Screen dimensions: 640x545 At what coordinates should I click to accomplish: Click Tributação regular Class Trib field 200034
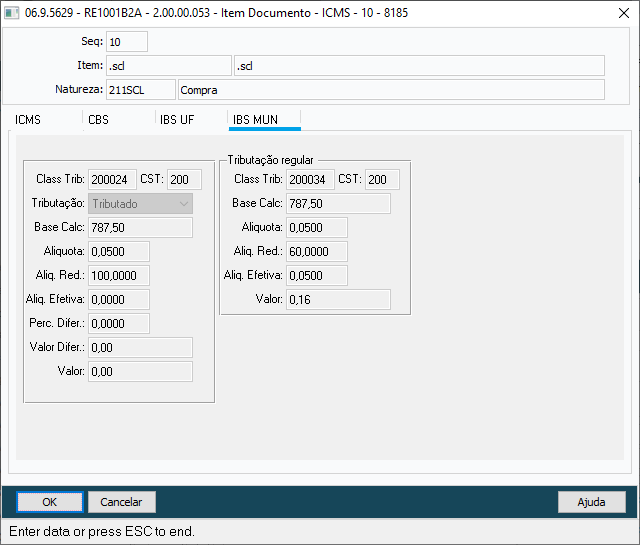point(310,180)
